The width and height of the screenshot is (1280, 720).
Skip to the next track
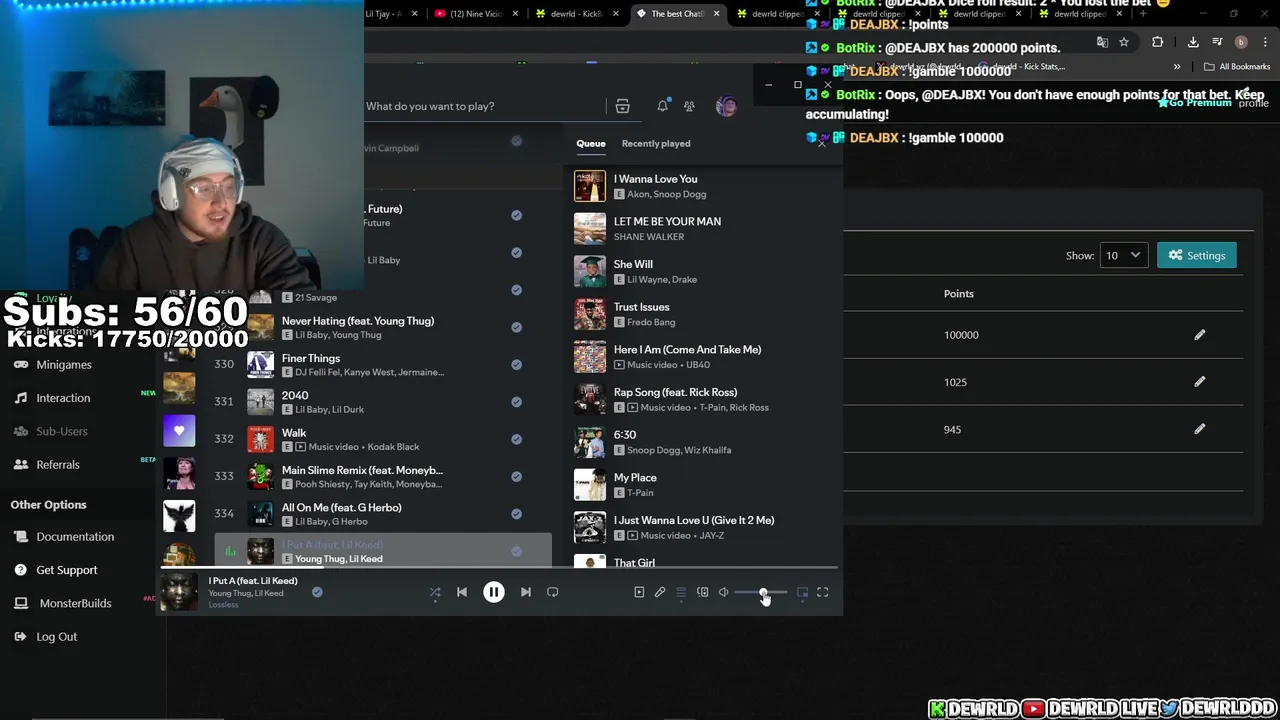526,592
